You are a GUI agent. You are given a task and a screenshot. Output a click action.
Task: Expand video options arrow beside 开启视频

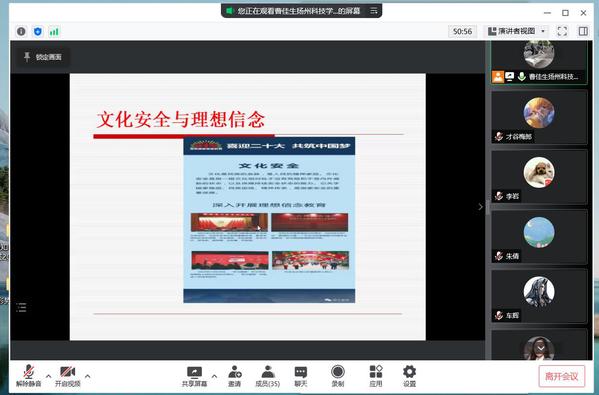tap(87, 376)
